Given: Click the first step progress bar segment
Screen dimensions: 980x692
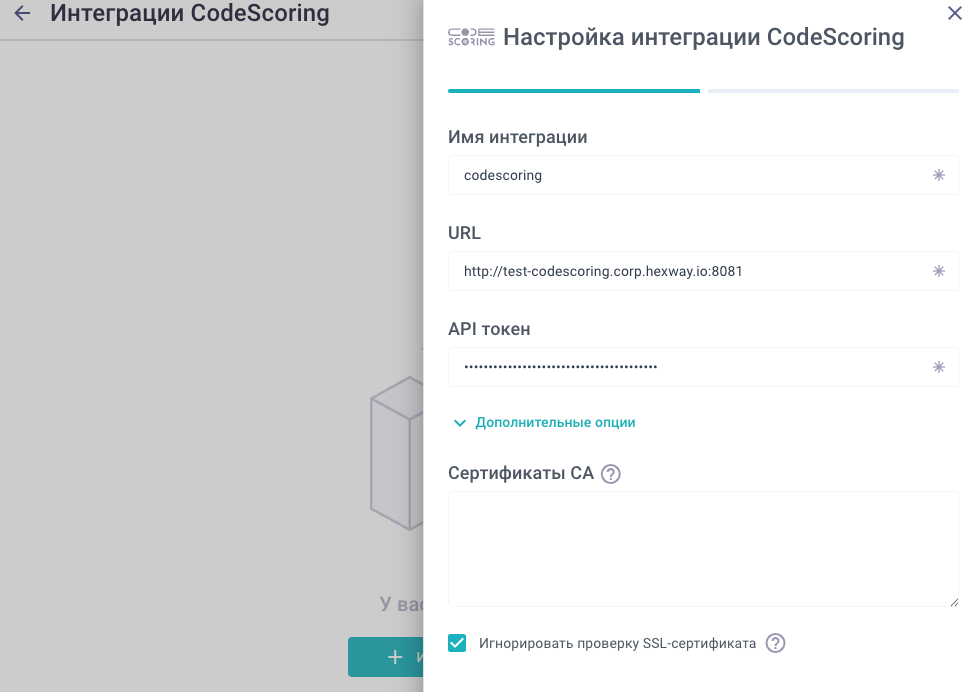Looking at the screenshot, I should tap(574, 91).
